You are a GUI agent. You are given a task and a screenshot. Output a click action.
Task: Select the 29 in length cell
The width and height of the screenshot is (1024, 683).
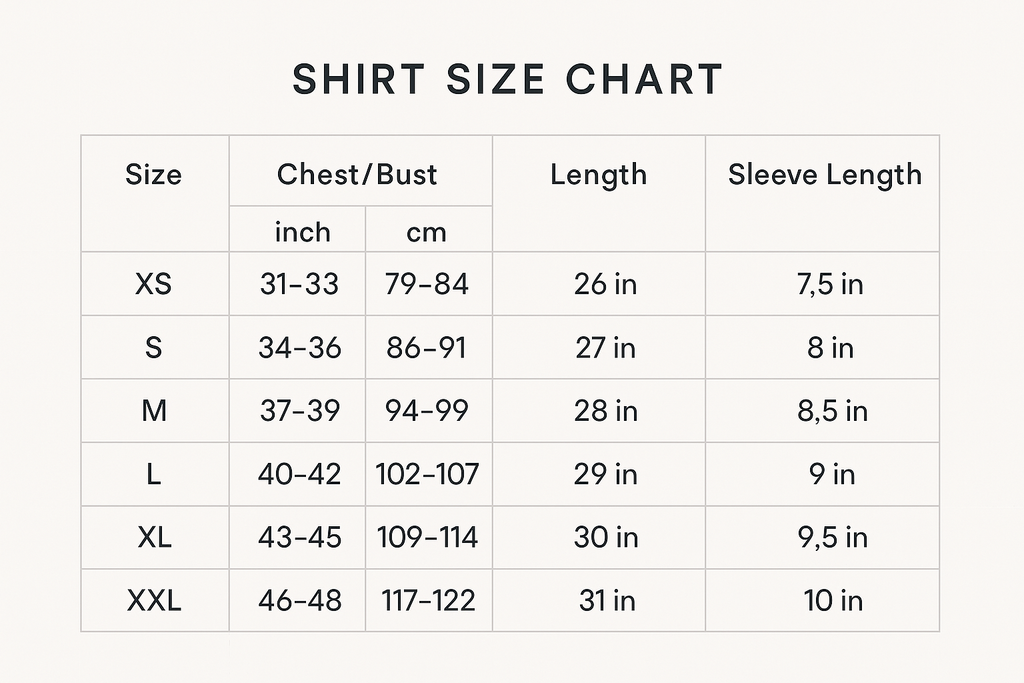pyautogui.click(x=605, y=474)
